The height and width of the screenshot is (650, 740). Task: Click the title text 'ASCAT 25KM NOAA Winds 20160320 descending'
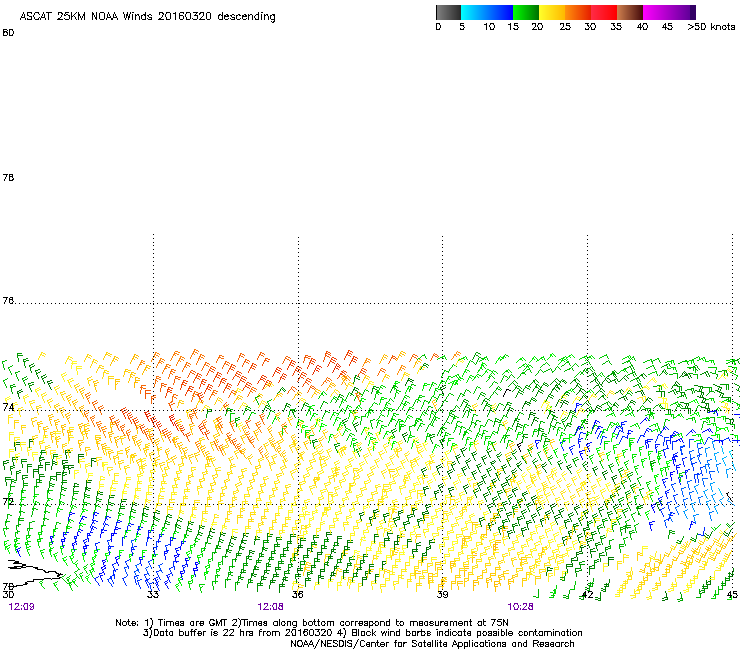tap(147, 16)
